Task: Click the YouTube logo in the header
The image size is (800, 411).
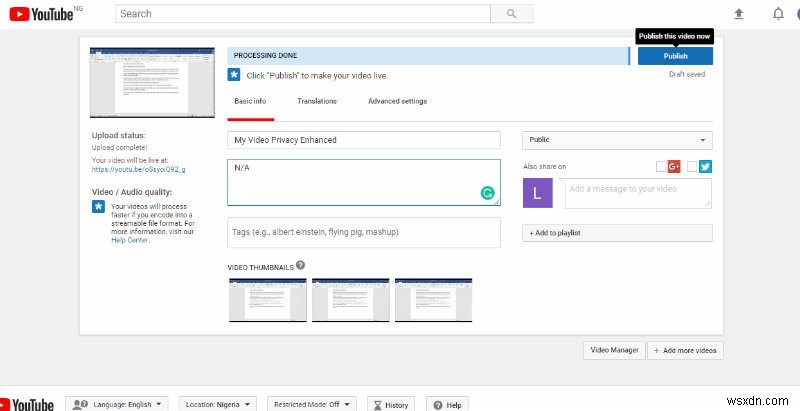Action: (42, 14)
